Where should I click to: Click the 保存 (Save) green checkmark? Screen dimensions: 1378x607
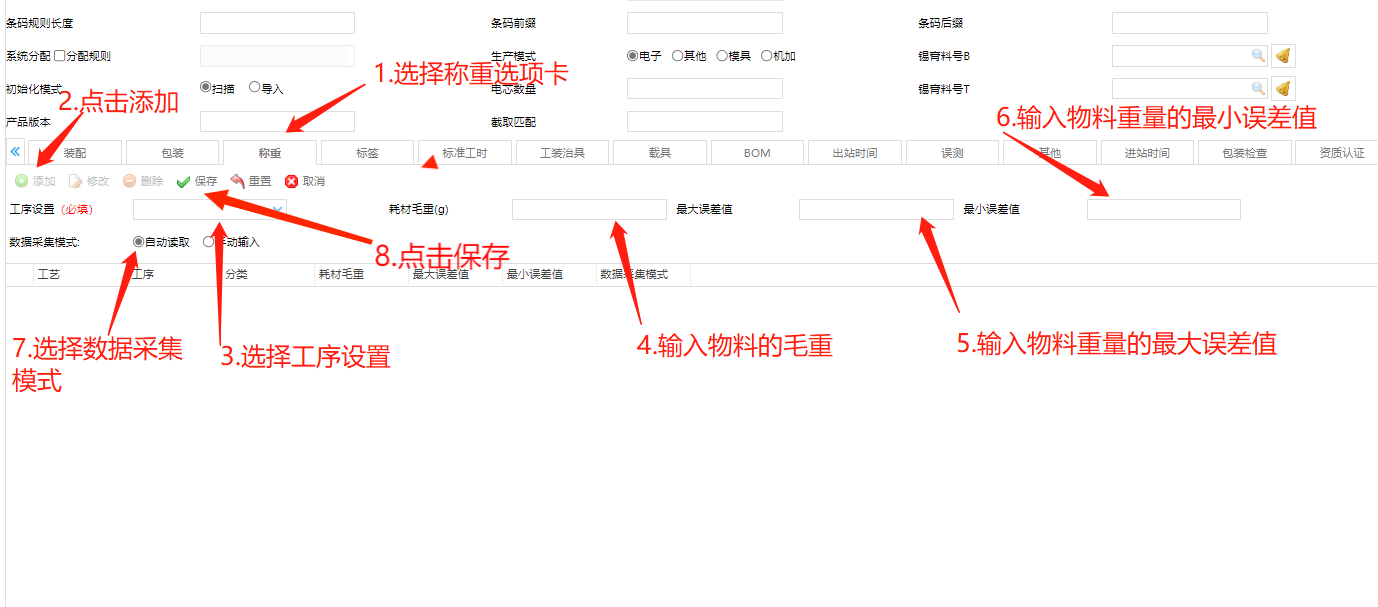tap(183, 182)
